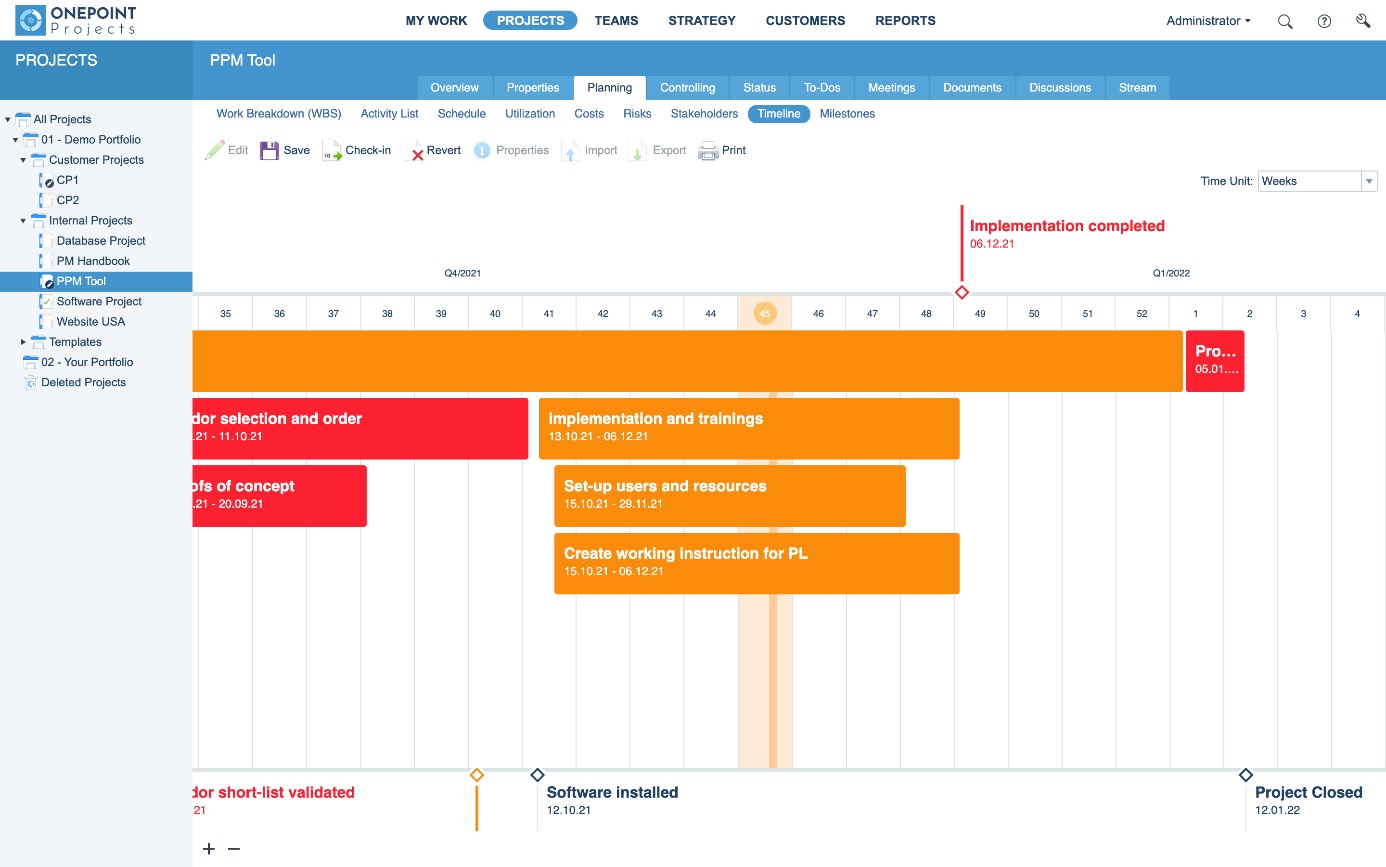Select the Software installed milestone diamond
This screenshot has width=1386, height=867.
click(537, 775)
